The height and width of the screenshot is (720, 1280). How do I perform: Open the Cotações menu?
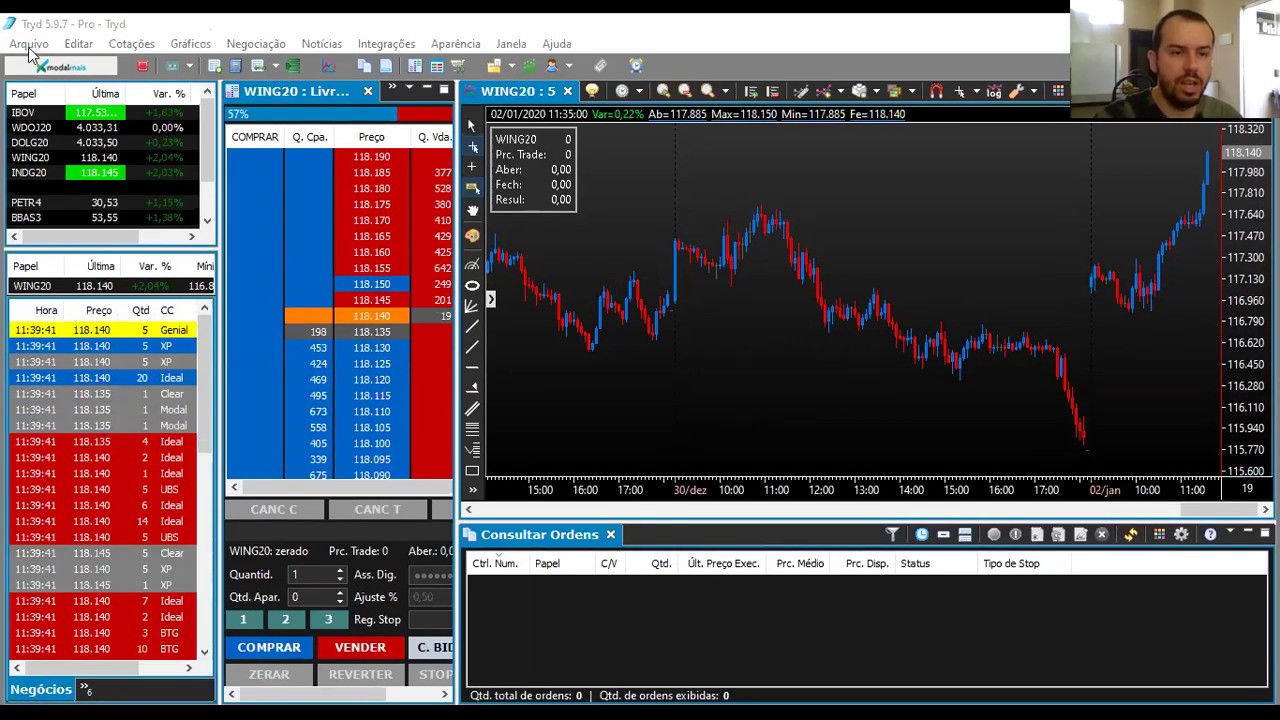click(131, 44)
